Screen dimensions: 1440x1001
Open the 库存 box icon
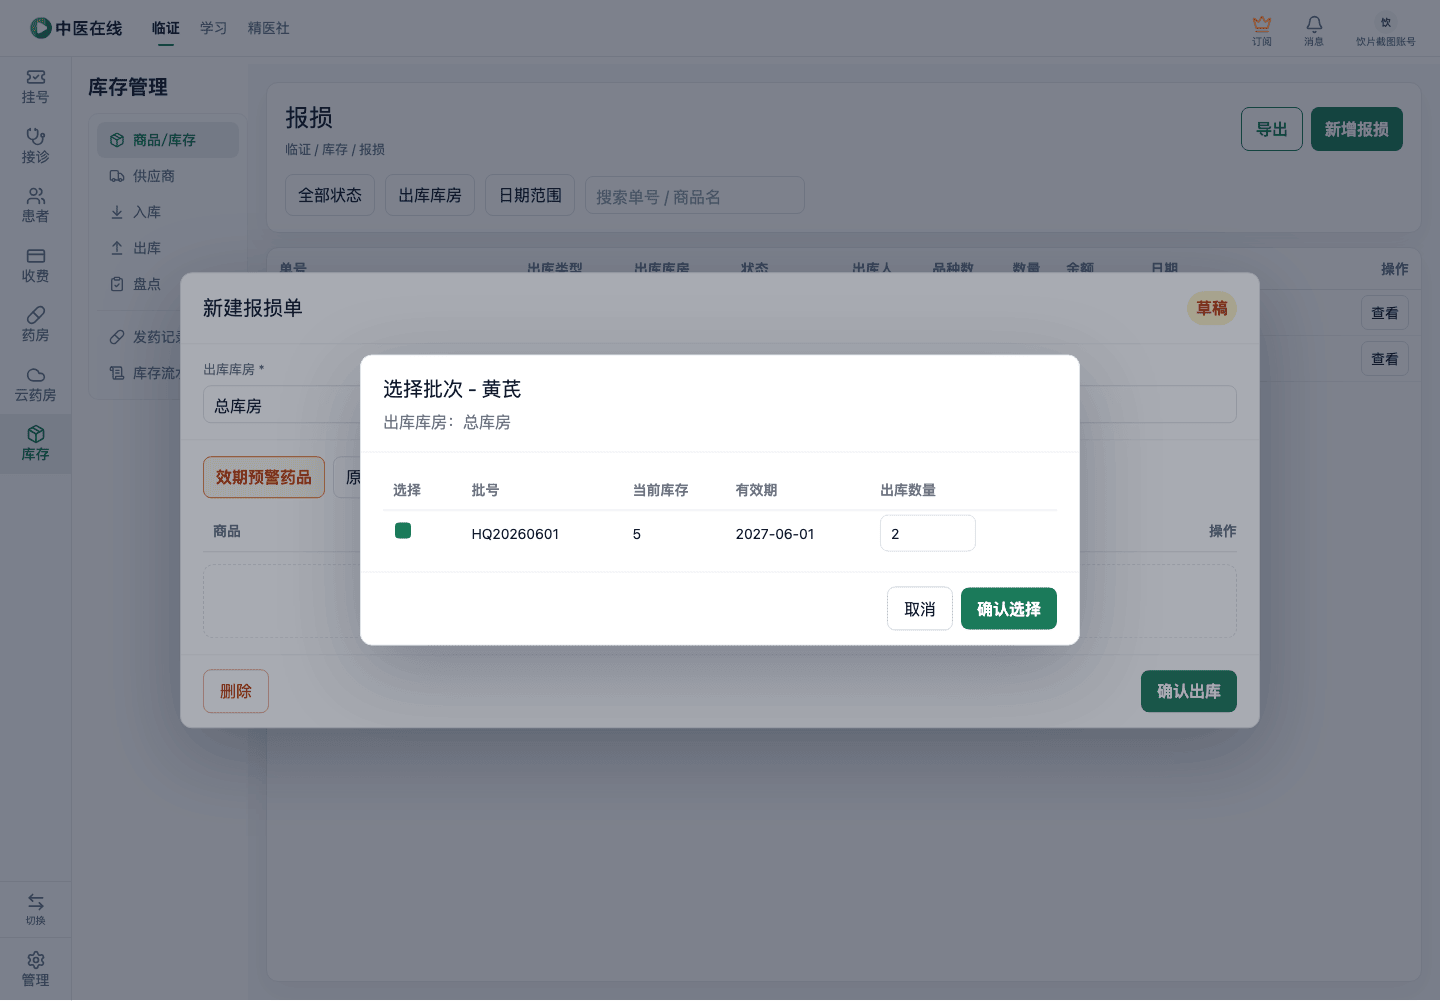pos(36,434)
